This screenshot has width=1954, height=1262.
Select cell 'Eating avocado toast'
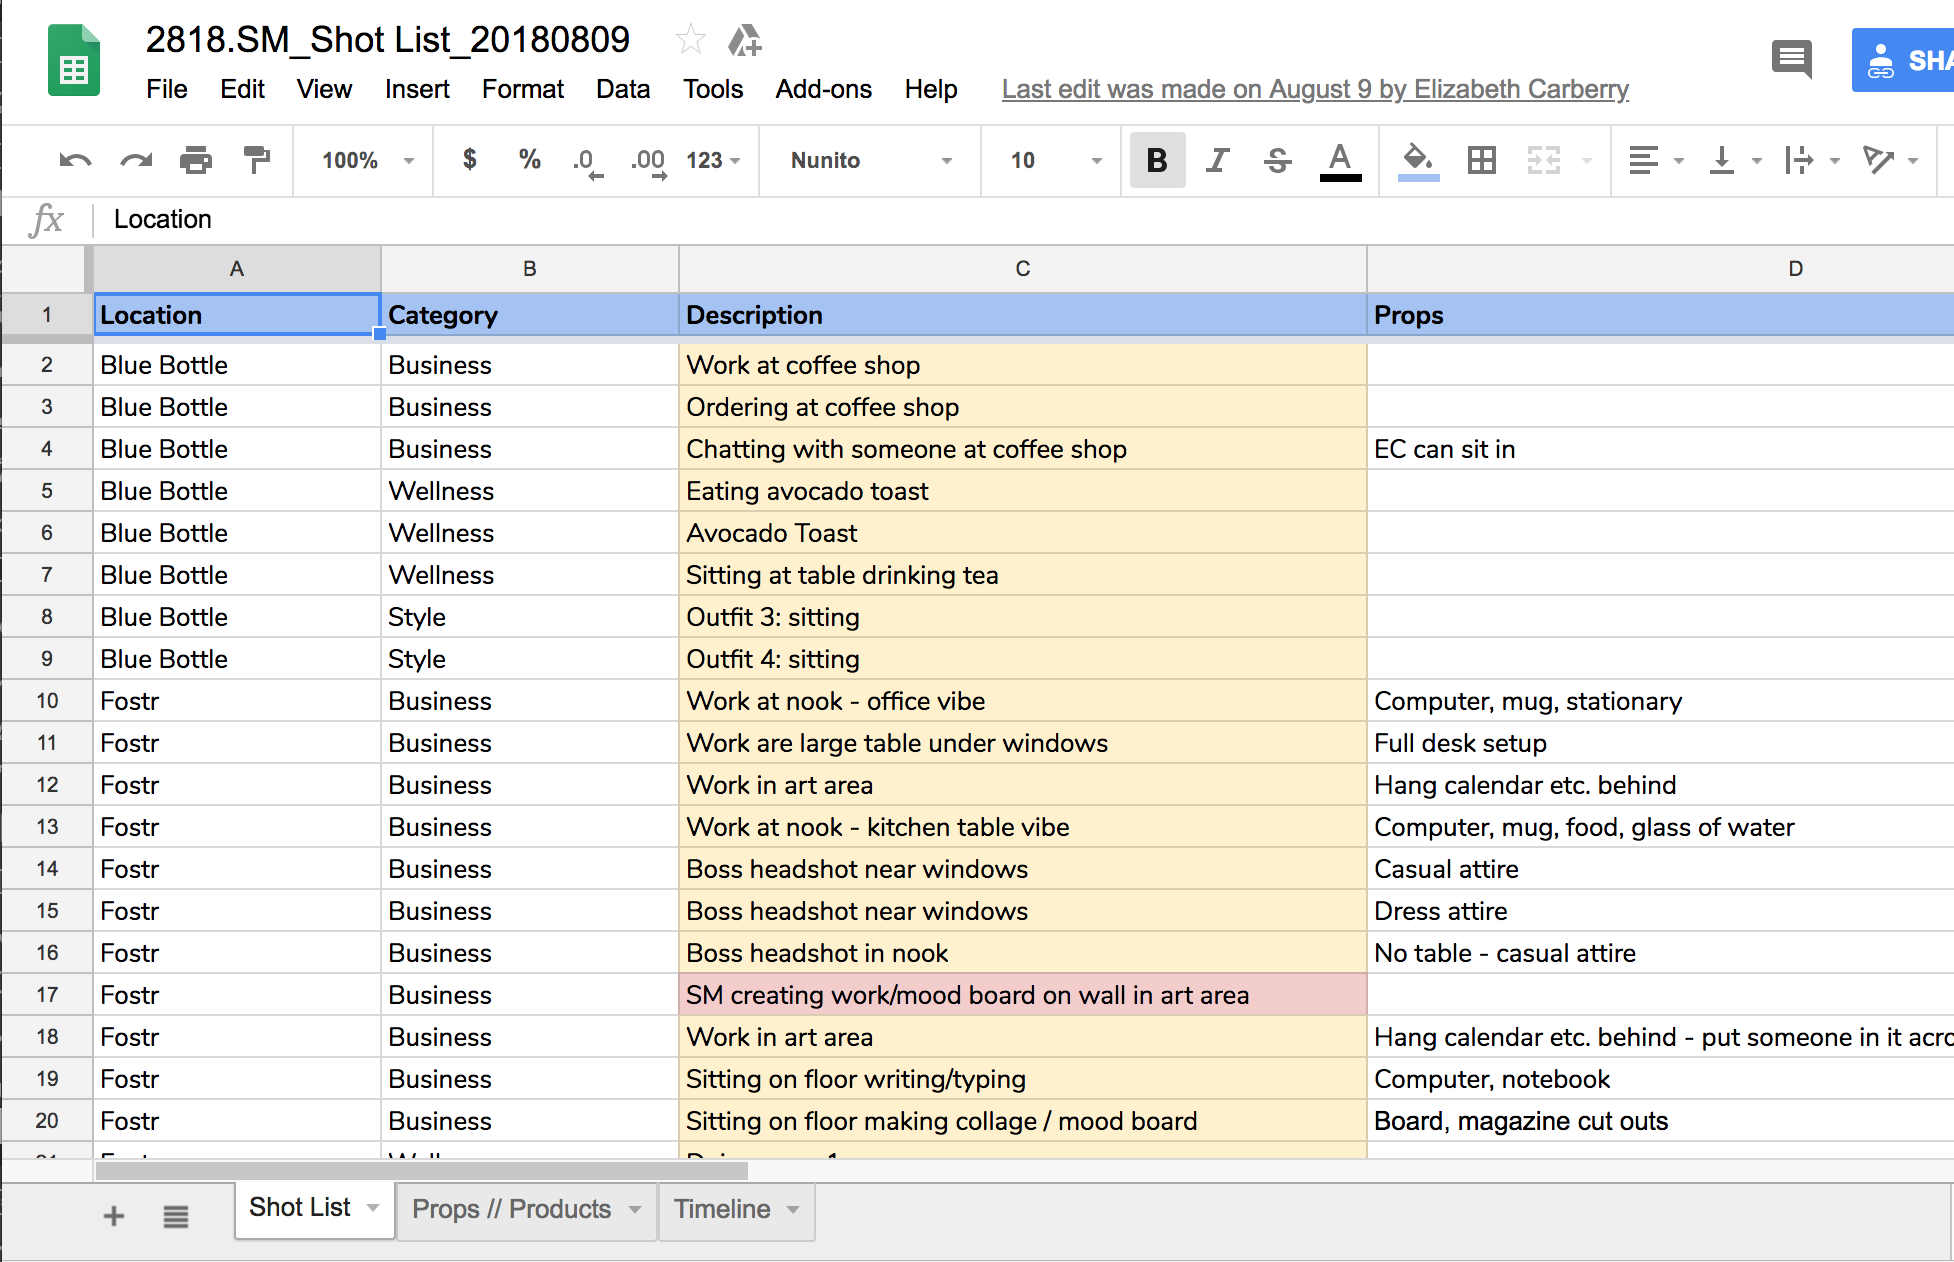[1023, 491]
